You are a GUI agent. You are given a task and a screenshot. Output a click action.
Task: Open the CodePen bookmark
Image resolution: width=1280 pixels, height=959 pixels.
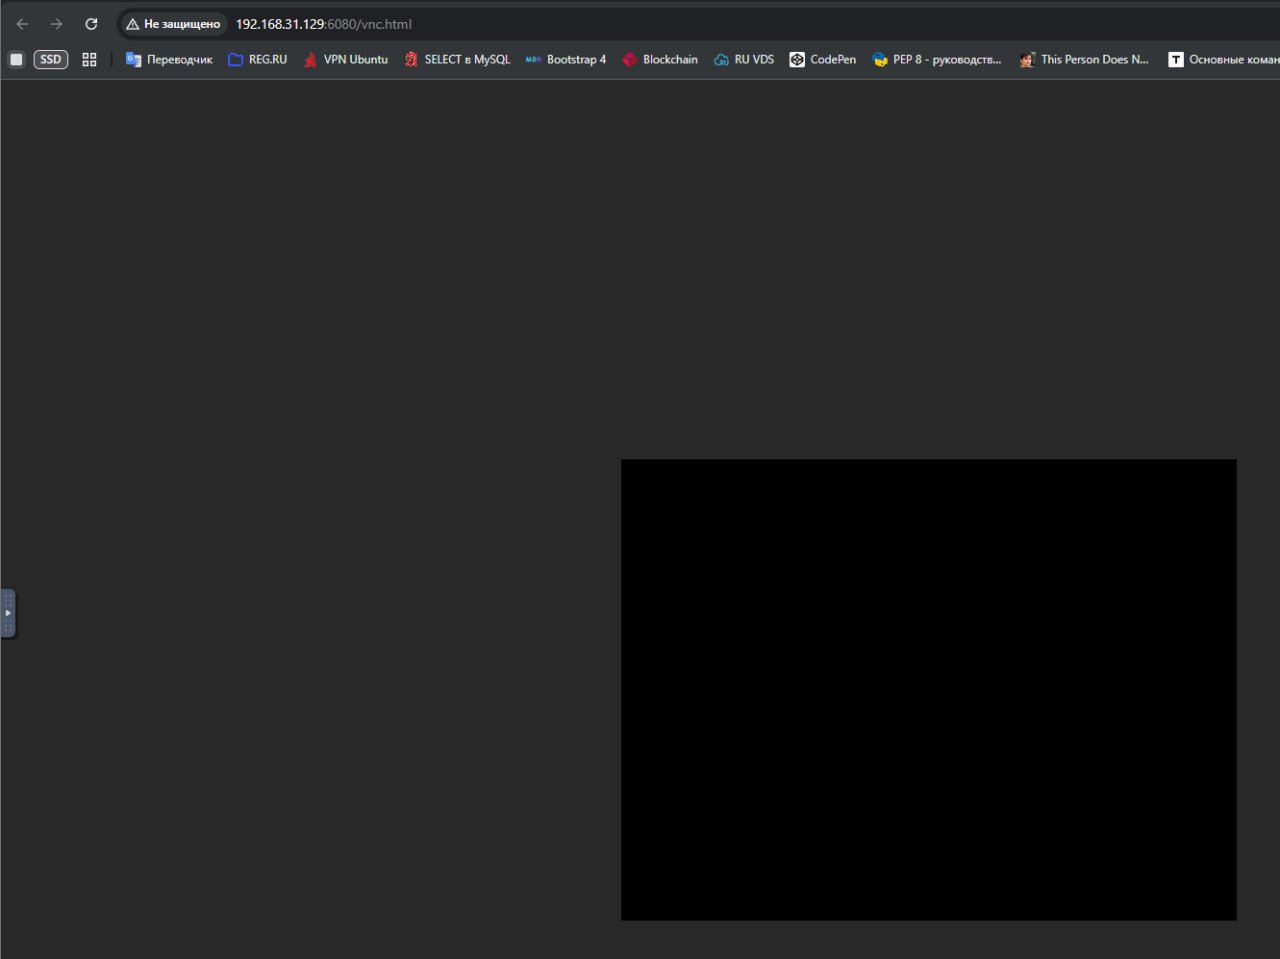[x=823, y=60]
